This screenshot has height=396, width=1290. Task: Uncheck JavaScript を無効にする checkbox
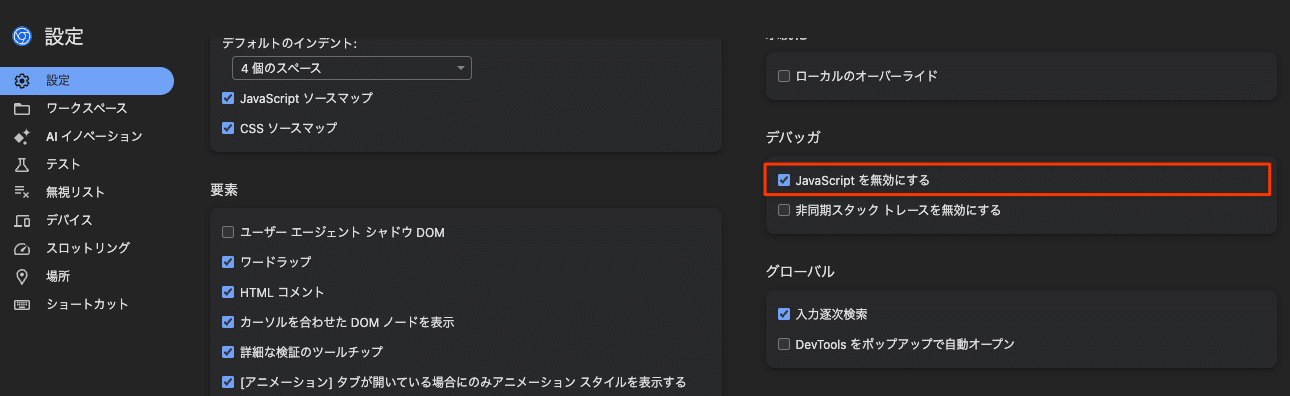pyautogui.click(x=784, y=180)
